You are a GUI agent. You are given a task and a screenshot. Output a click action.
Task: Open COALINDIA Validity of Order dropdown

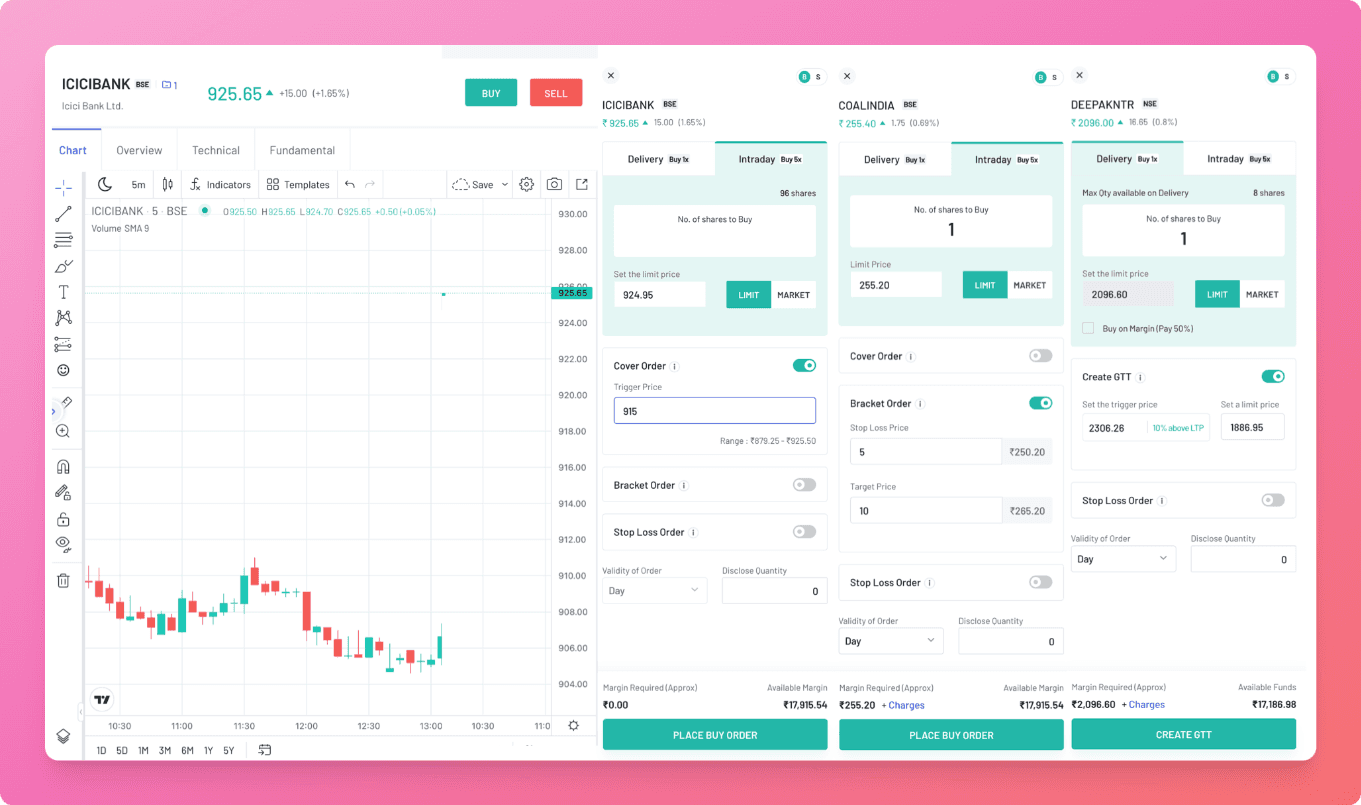point(890,641)
